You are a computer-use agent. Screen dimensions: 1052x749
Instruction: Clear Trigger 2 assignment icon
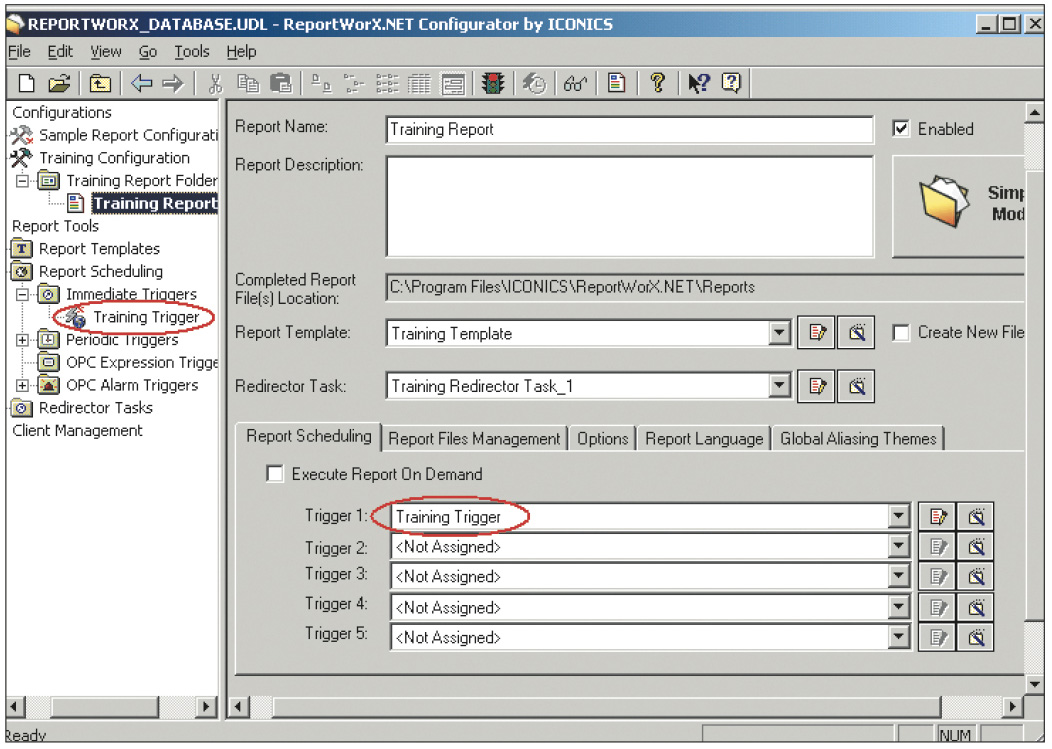[976, 547]
